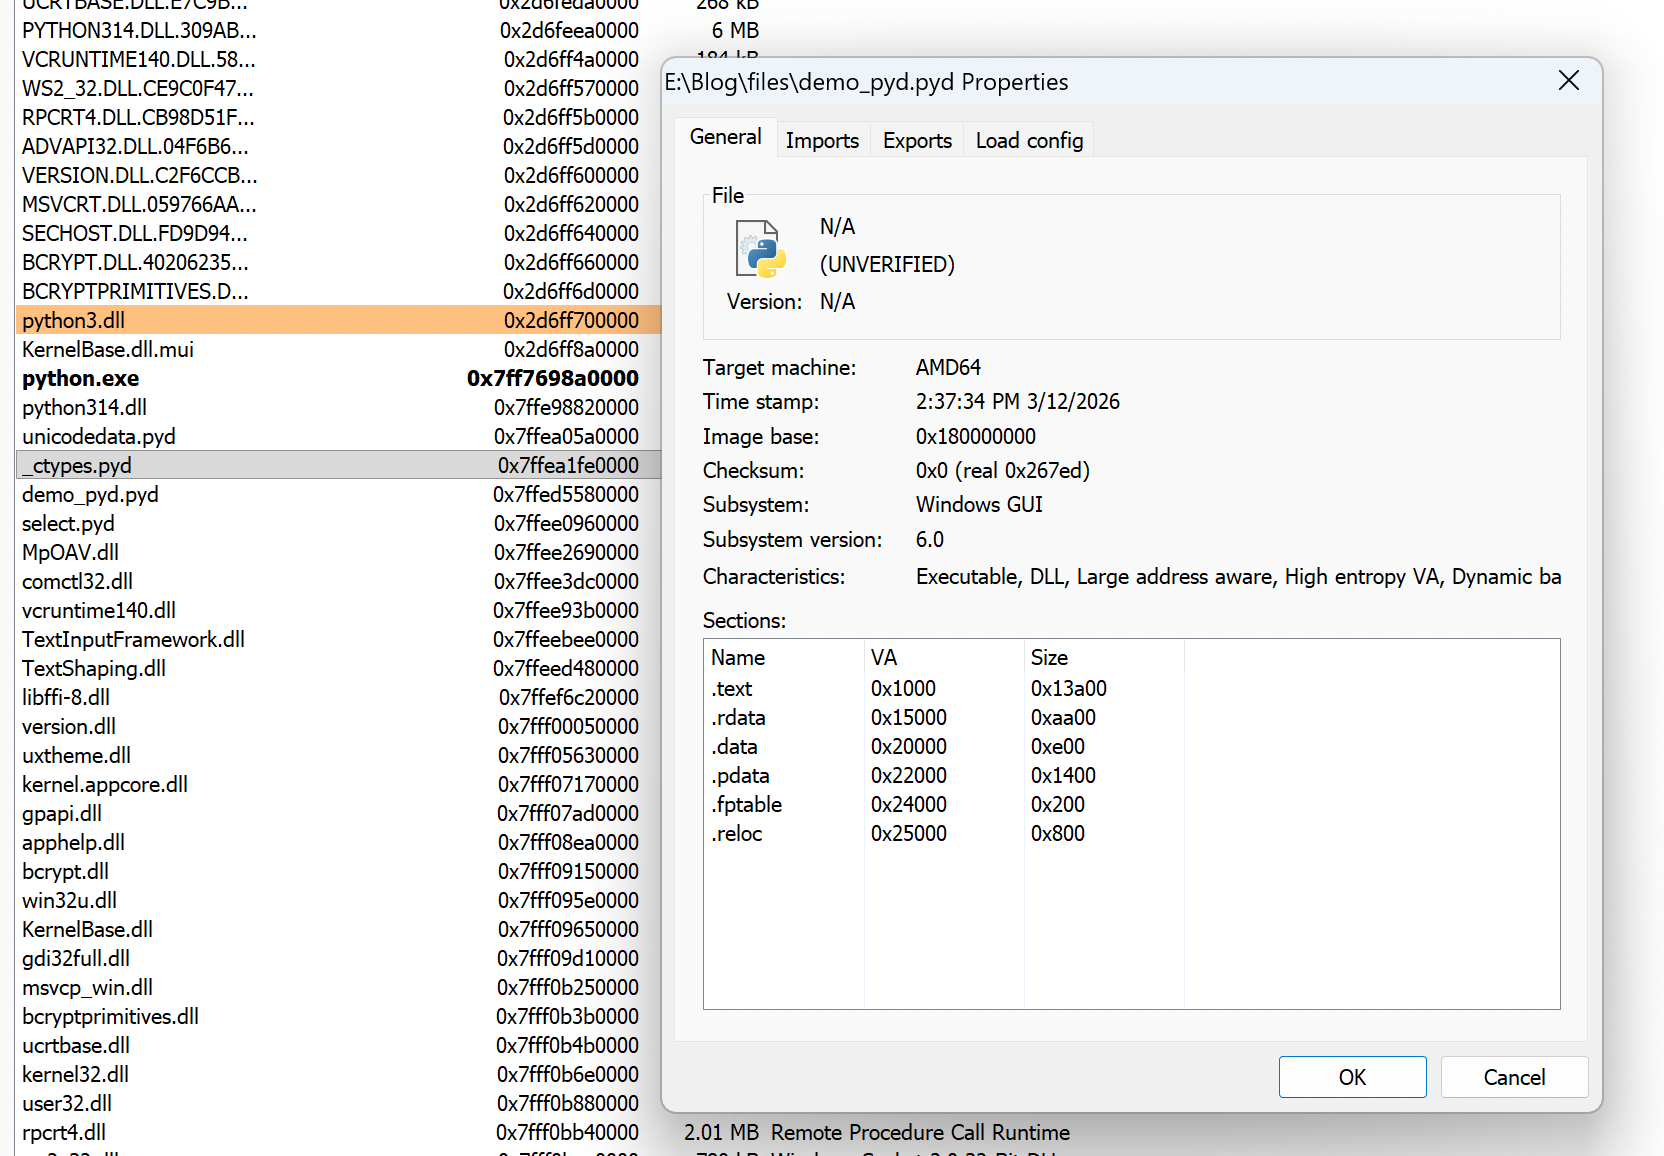
Task: Select demo_pyd.pyd in the module list
Action: 339,495
